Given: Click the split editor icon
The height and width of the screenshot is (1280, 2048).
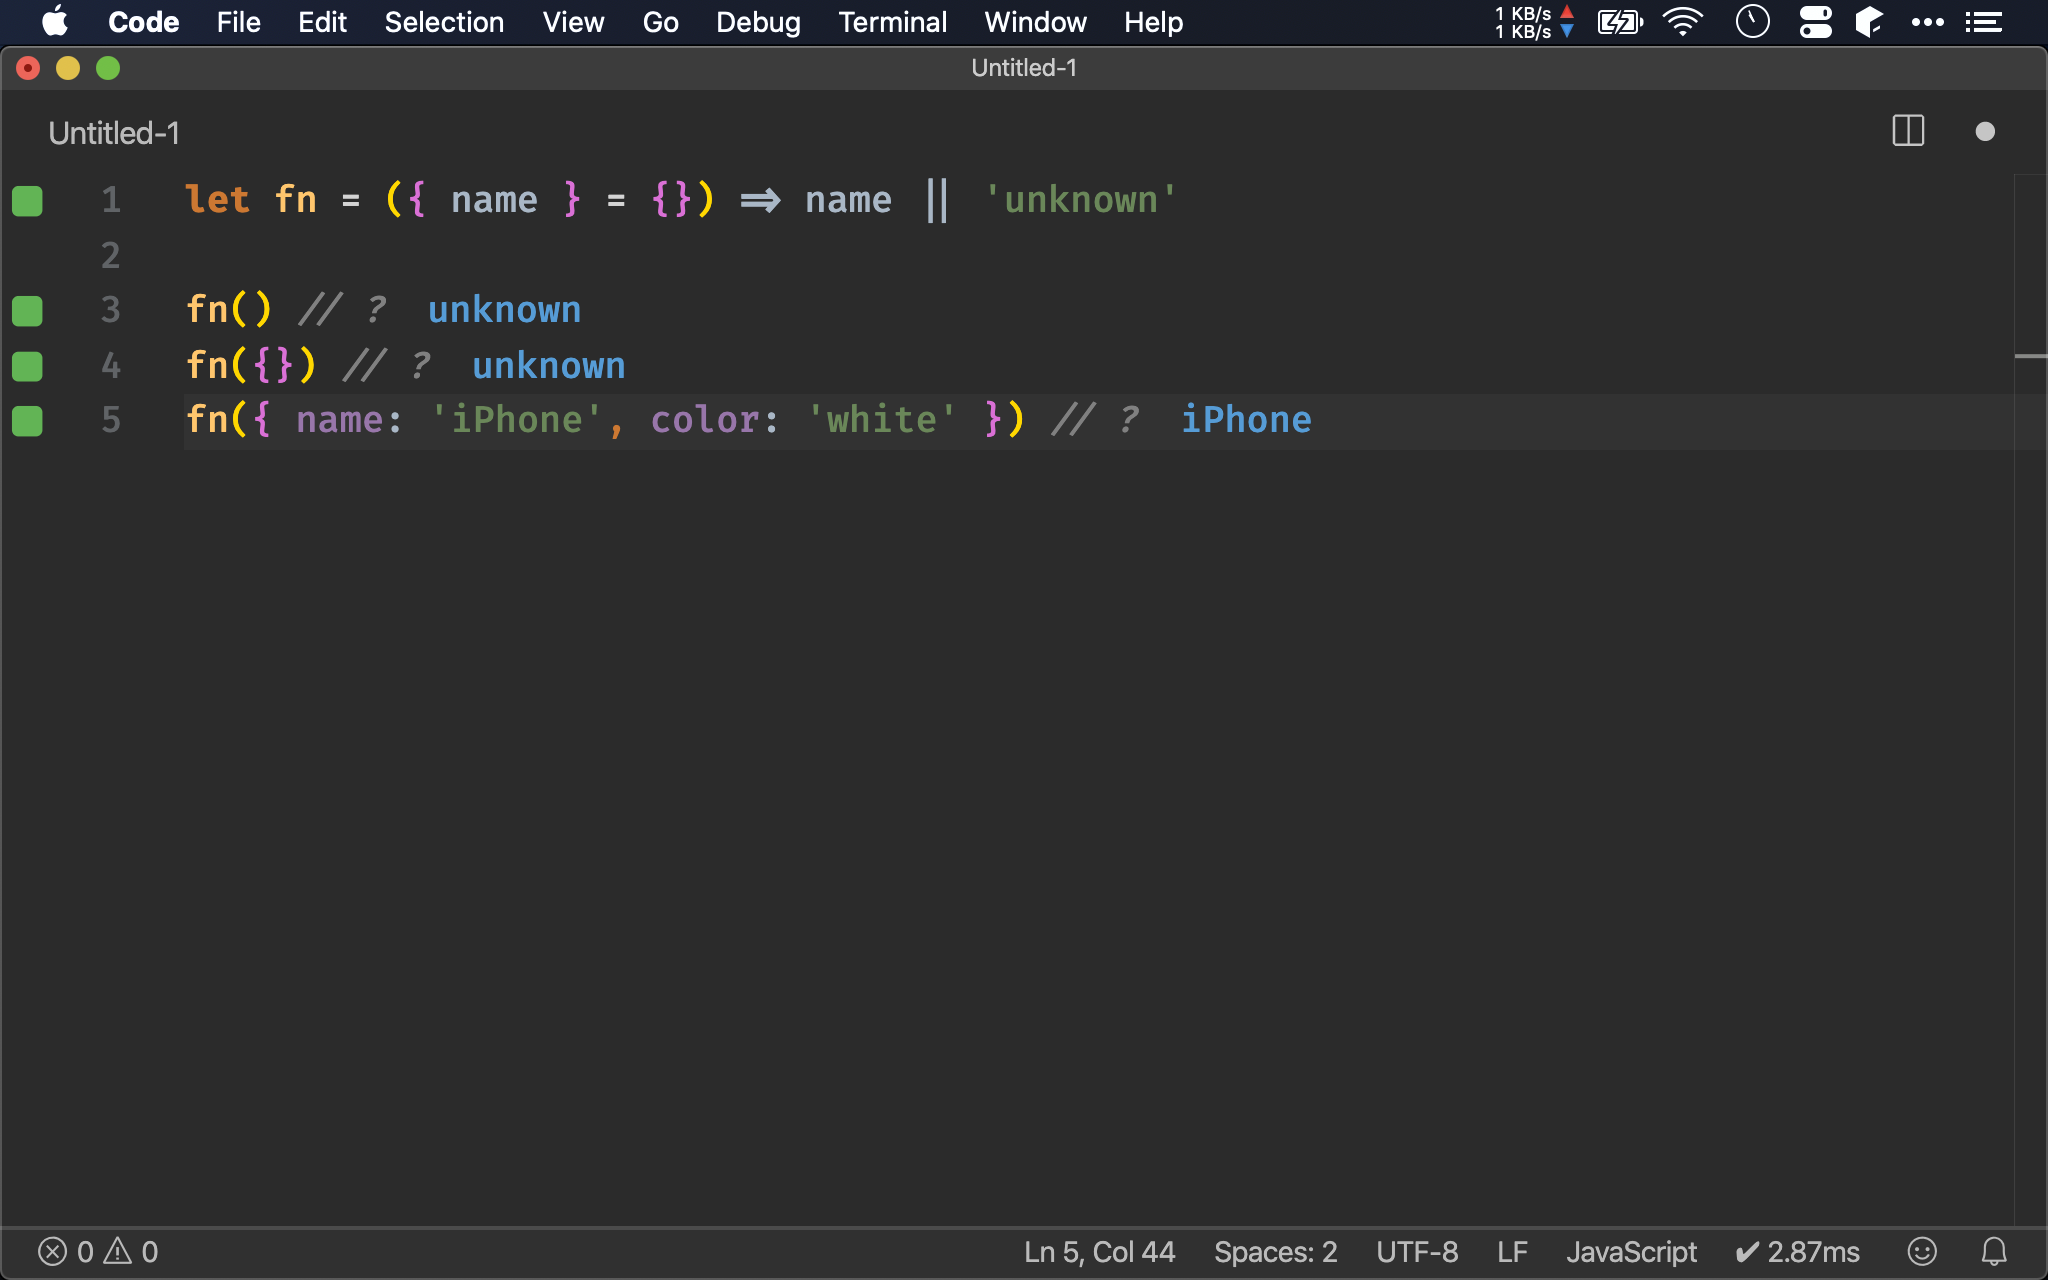Looking at the screenshot, I should point(1908,131).
